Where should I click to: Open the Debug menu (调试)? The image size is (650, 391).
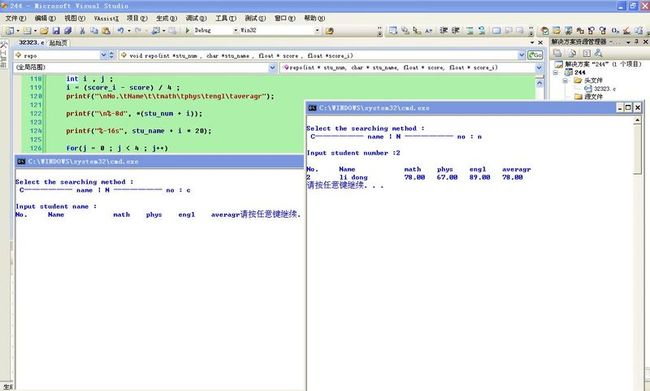tap(196, 18)
